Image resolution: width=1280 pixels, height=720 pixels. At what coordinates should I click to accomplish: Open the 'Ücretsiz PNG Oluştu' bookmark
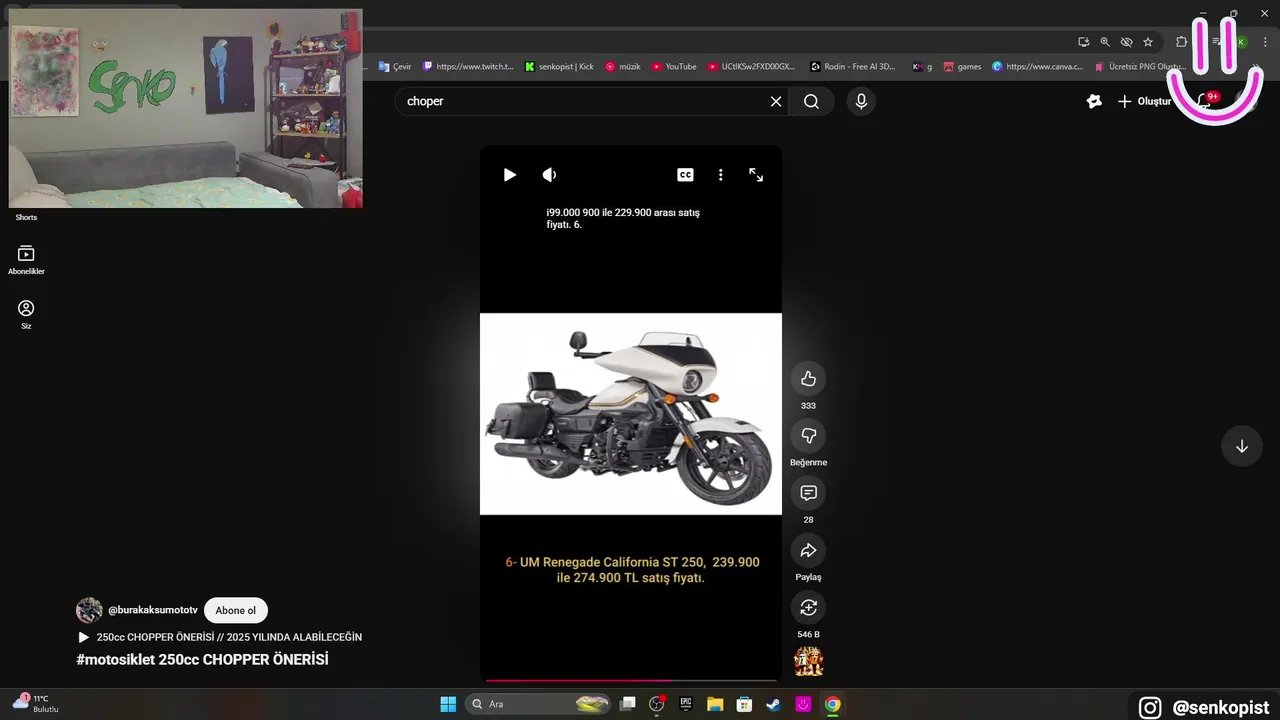click(x=1140, y=66)
